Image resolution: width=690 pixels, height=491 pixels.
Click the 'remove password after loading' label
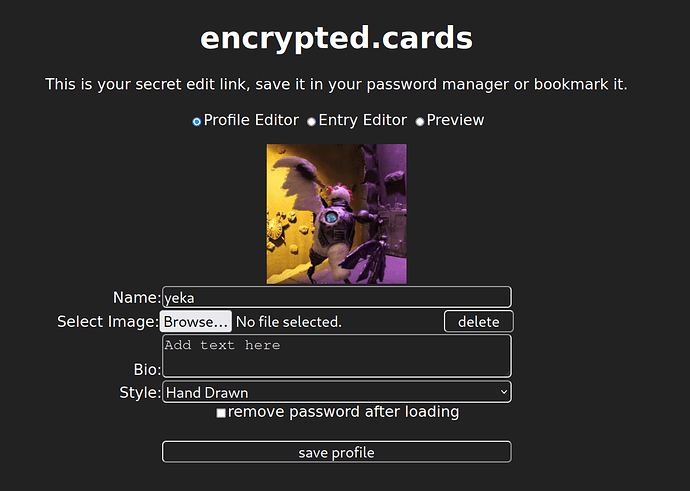tap(344, 412)
